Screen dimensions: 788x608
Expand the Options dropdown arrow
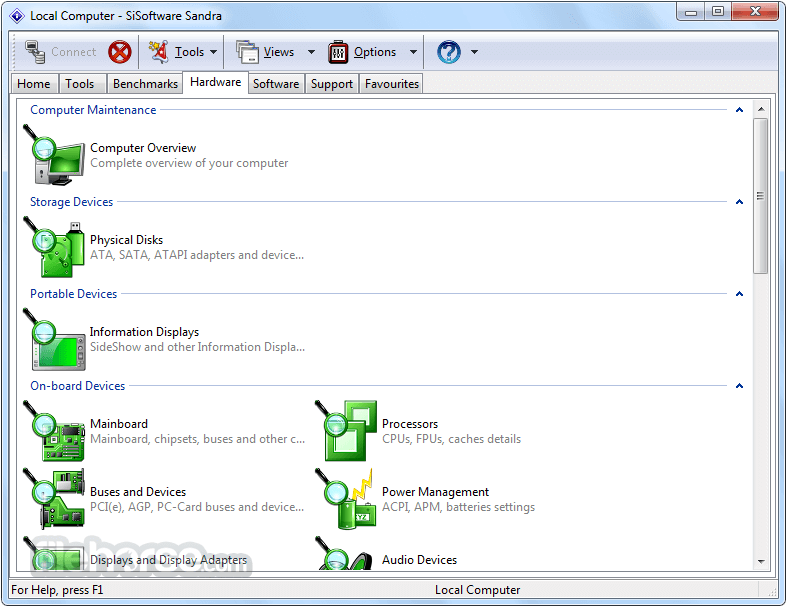click(413, 52)
